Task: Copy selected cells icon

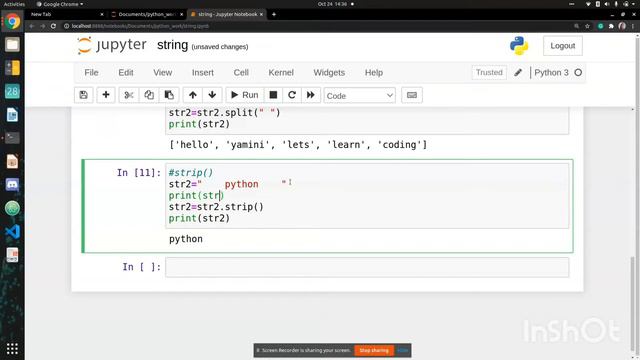Action: tap(149, 95)
